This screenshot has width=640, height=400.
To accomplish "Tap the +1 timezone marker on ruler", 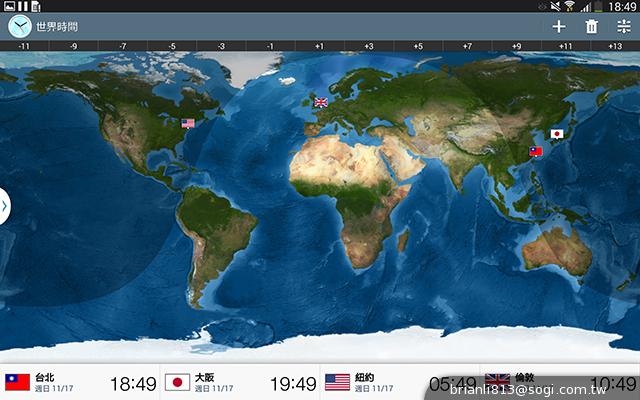I will 319,46.
